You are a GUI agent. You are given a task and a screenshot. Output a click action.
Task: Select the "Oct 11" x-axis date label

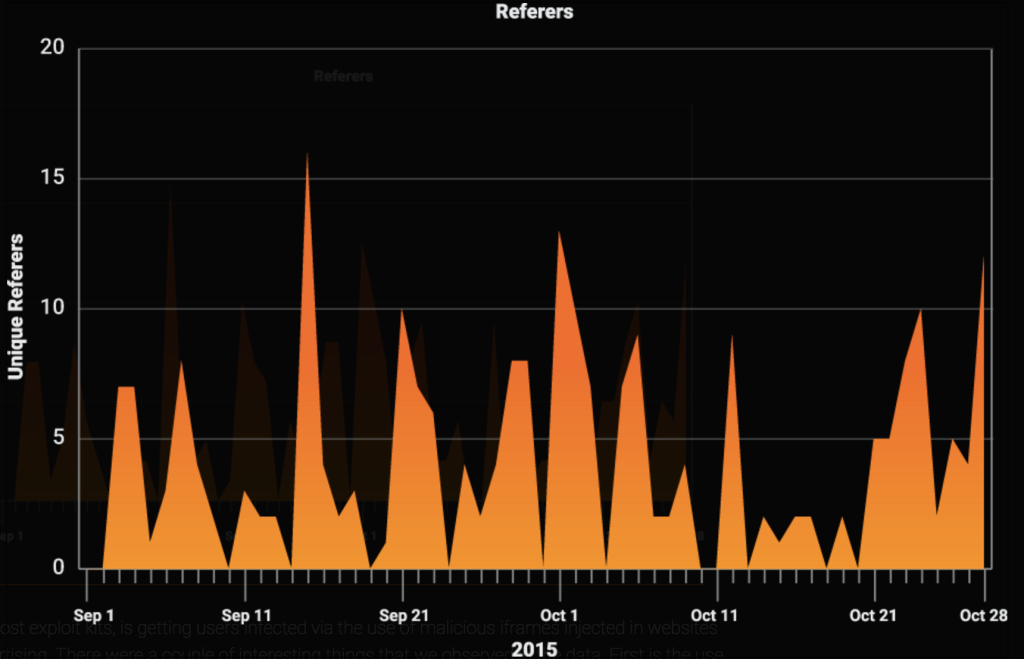[715, 614]
